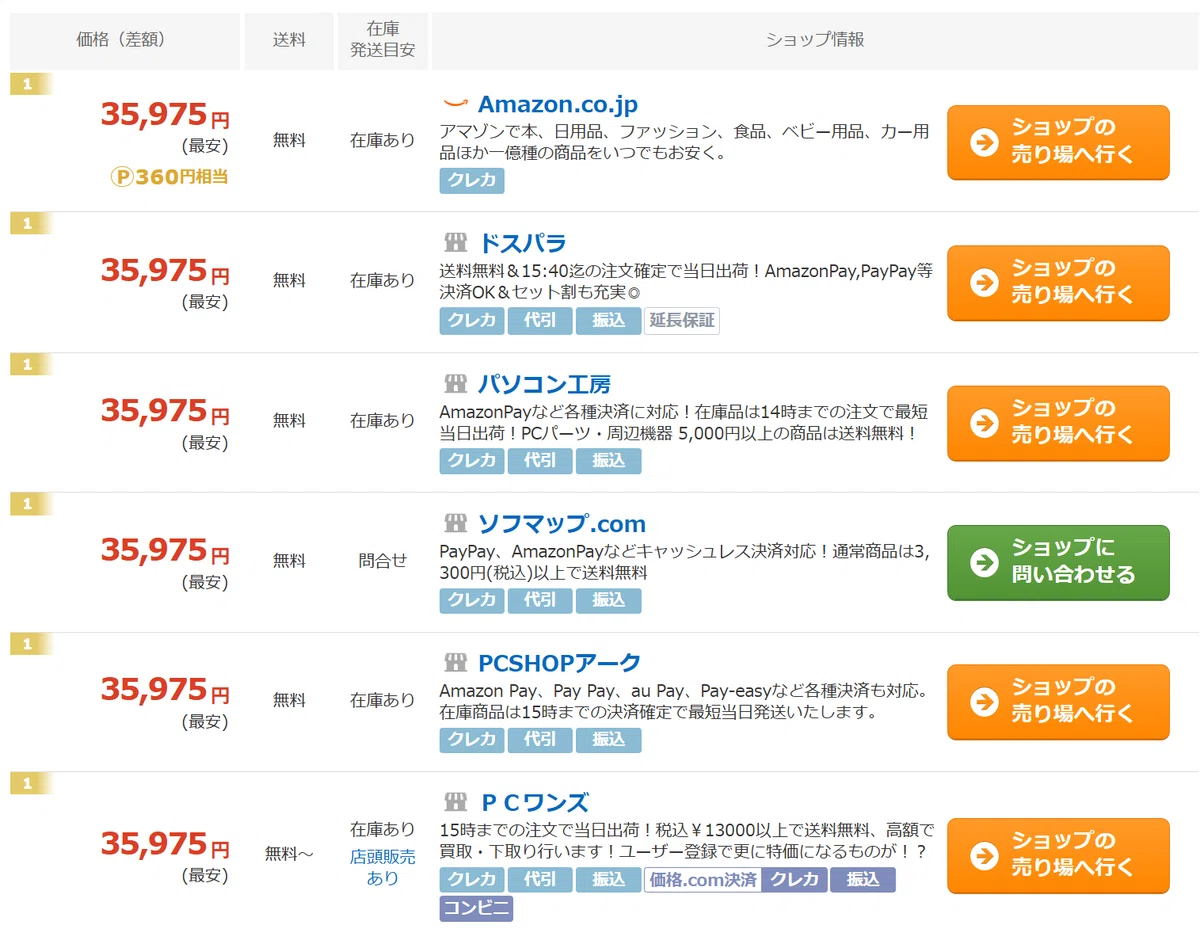Open ＰＣワンズ shop link
1200x932 pixels.
click(x=534, y=802)
